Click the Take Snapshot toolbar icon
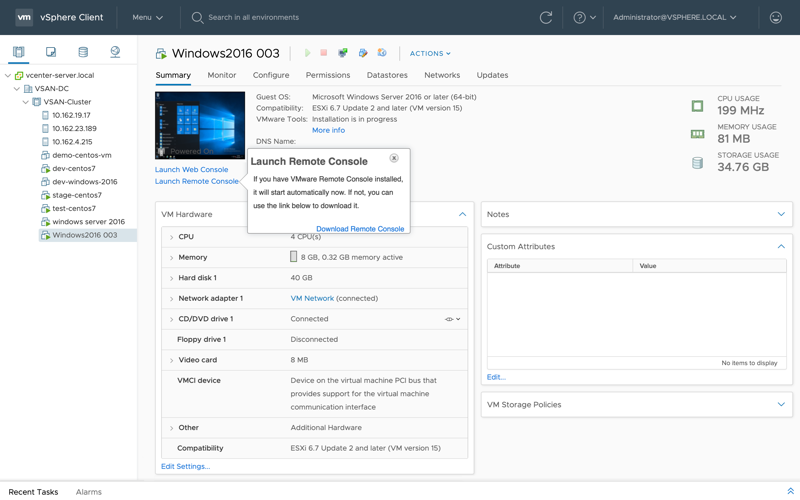 [382, 53]
